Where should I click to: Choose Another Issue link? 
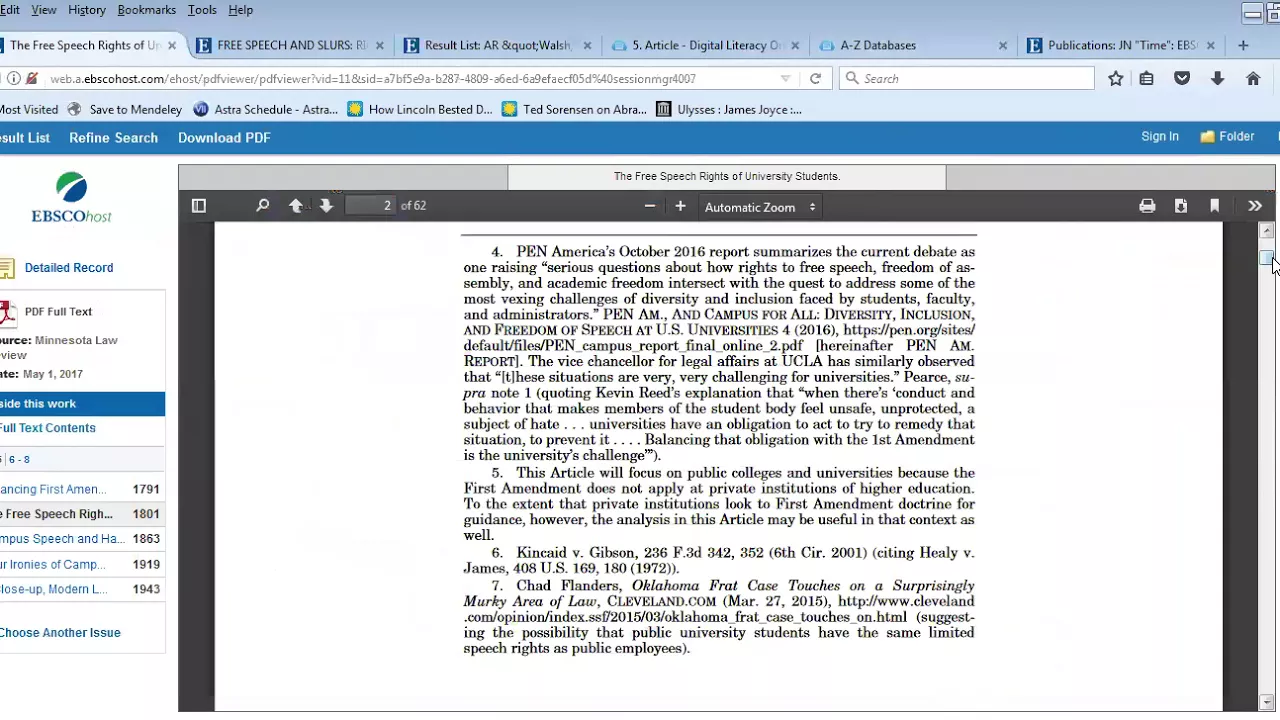(x=60, y=633)
